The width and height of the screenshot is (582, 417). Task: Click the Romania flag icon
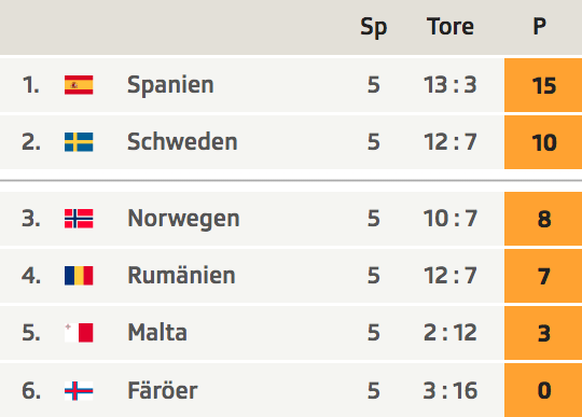point(79,276)
